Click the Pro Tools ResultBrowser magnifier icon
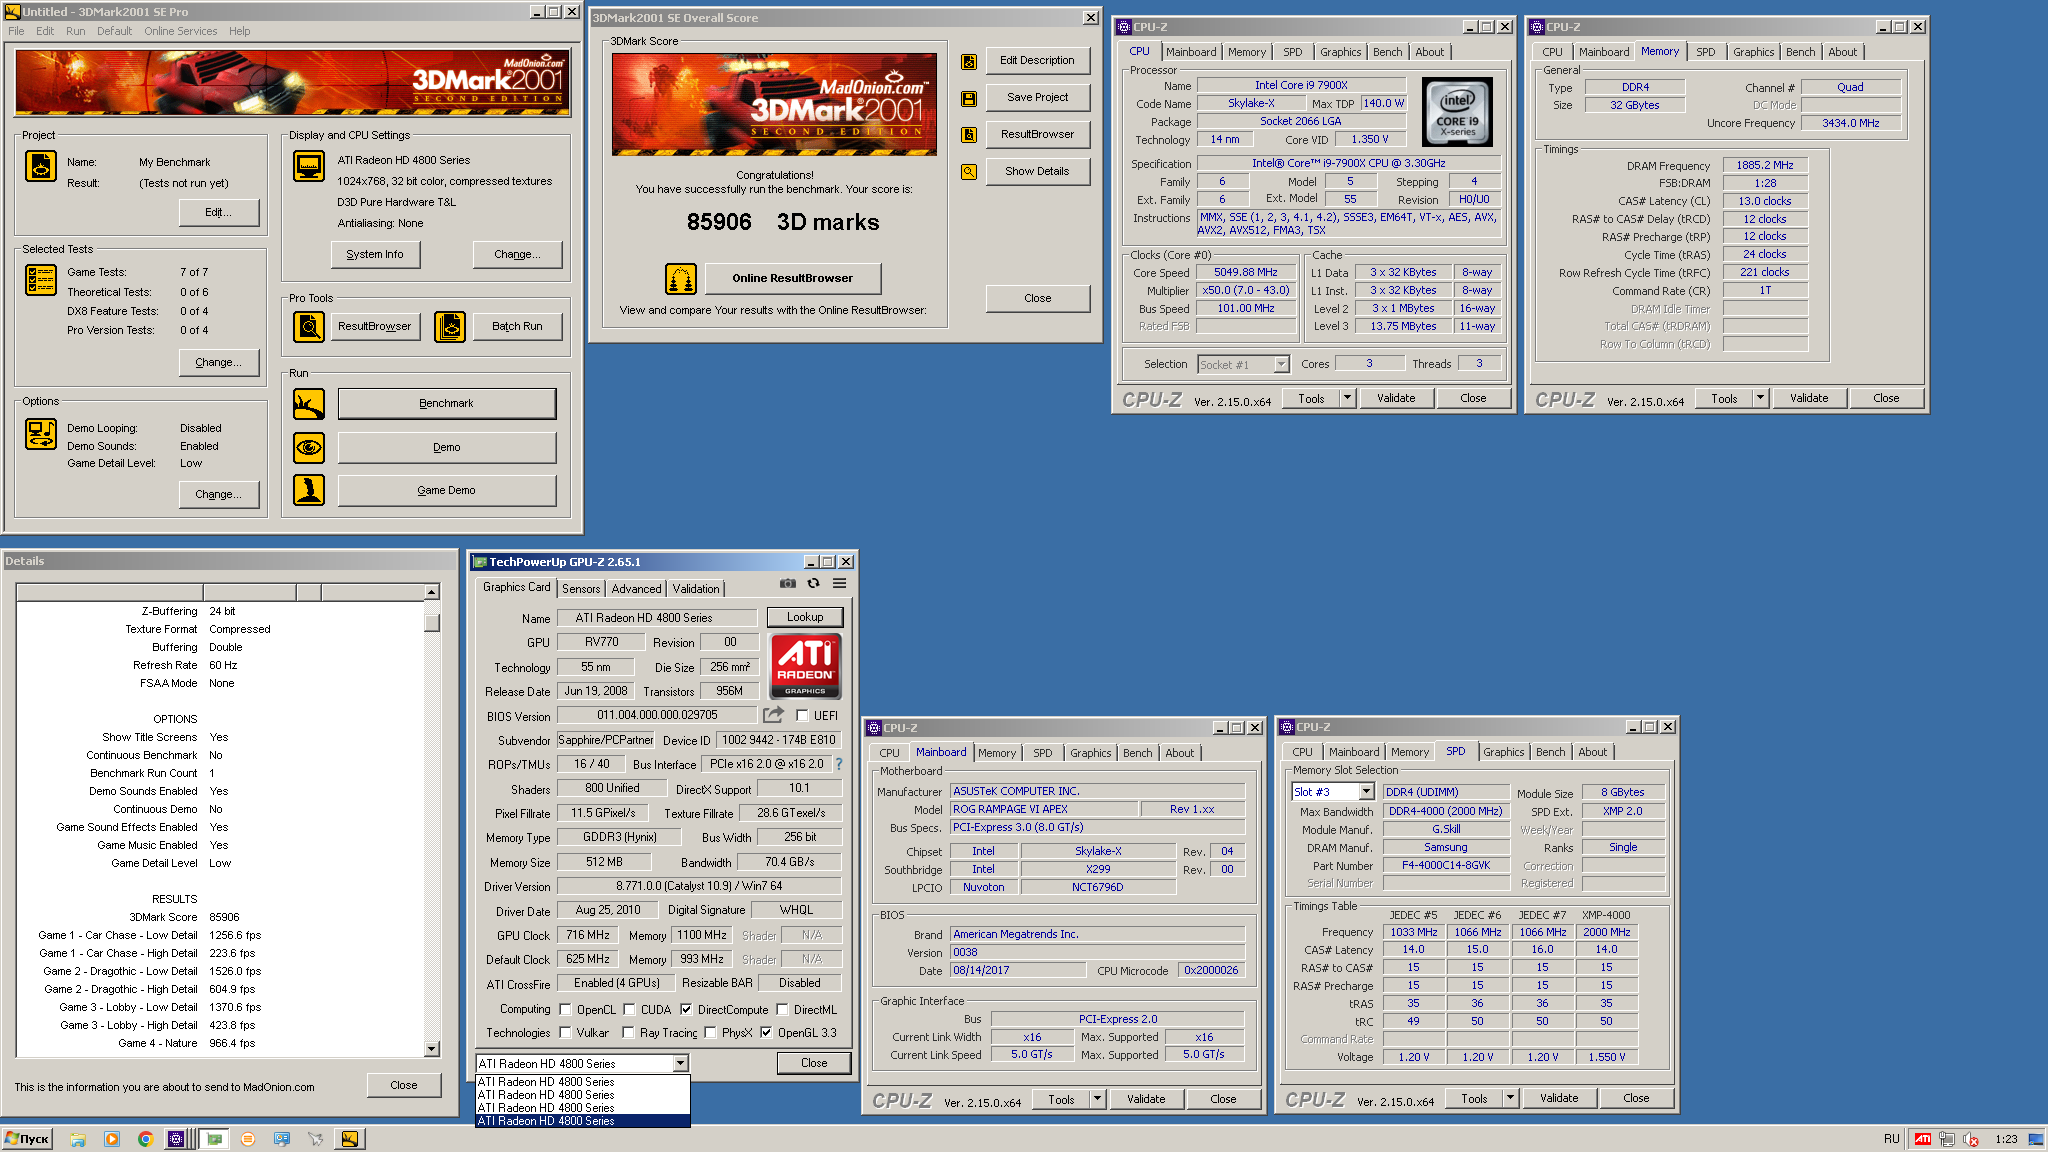The height and width of the screenshot is (1152, 2048). pos(309,327)
